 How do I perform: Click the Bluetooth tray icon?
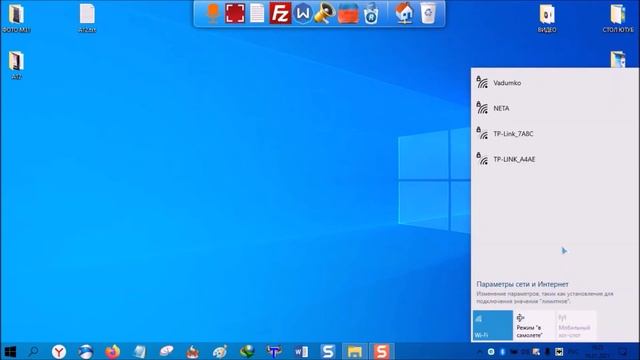(502, 351)
